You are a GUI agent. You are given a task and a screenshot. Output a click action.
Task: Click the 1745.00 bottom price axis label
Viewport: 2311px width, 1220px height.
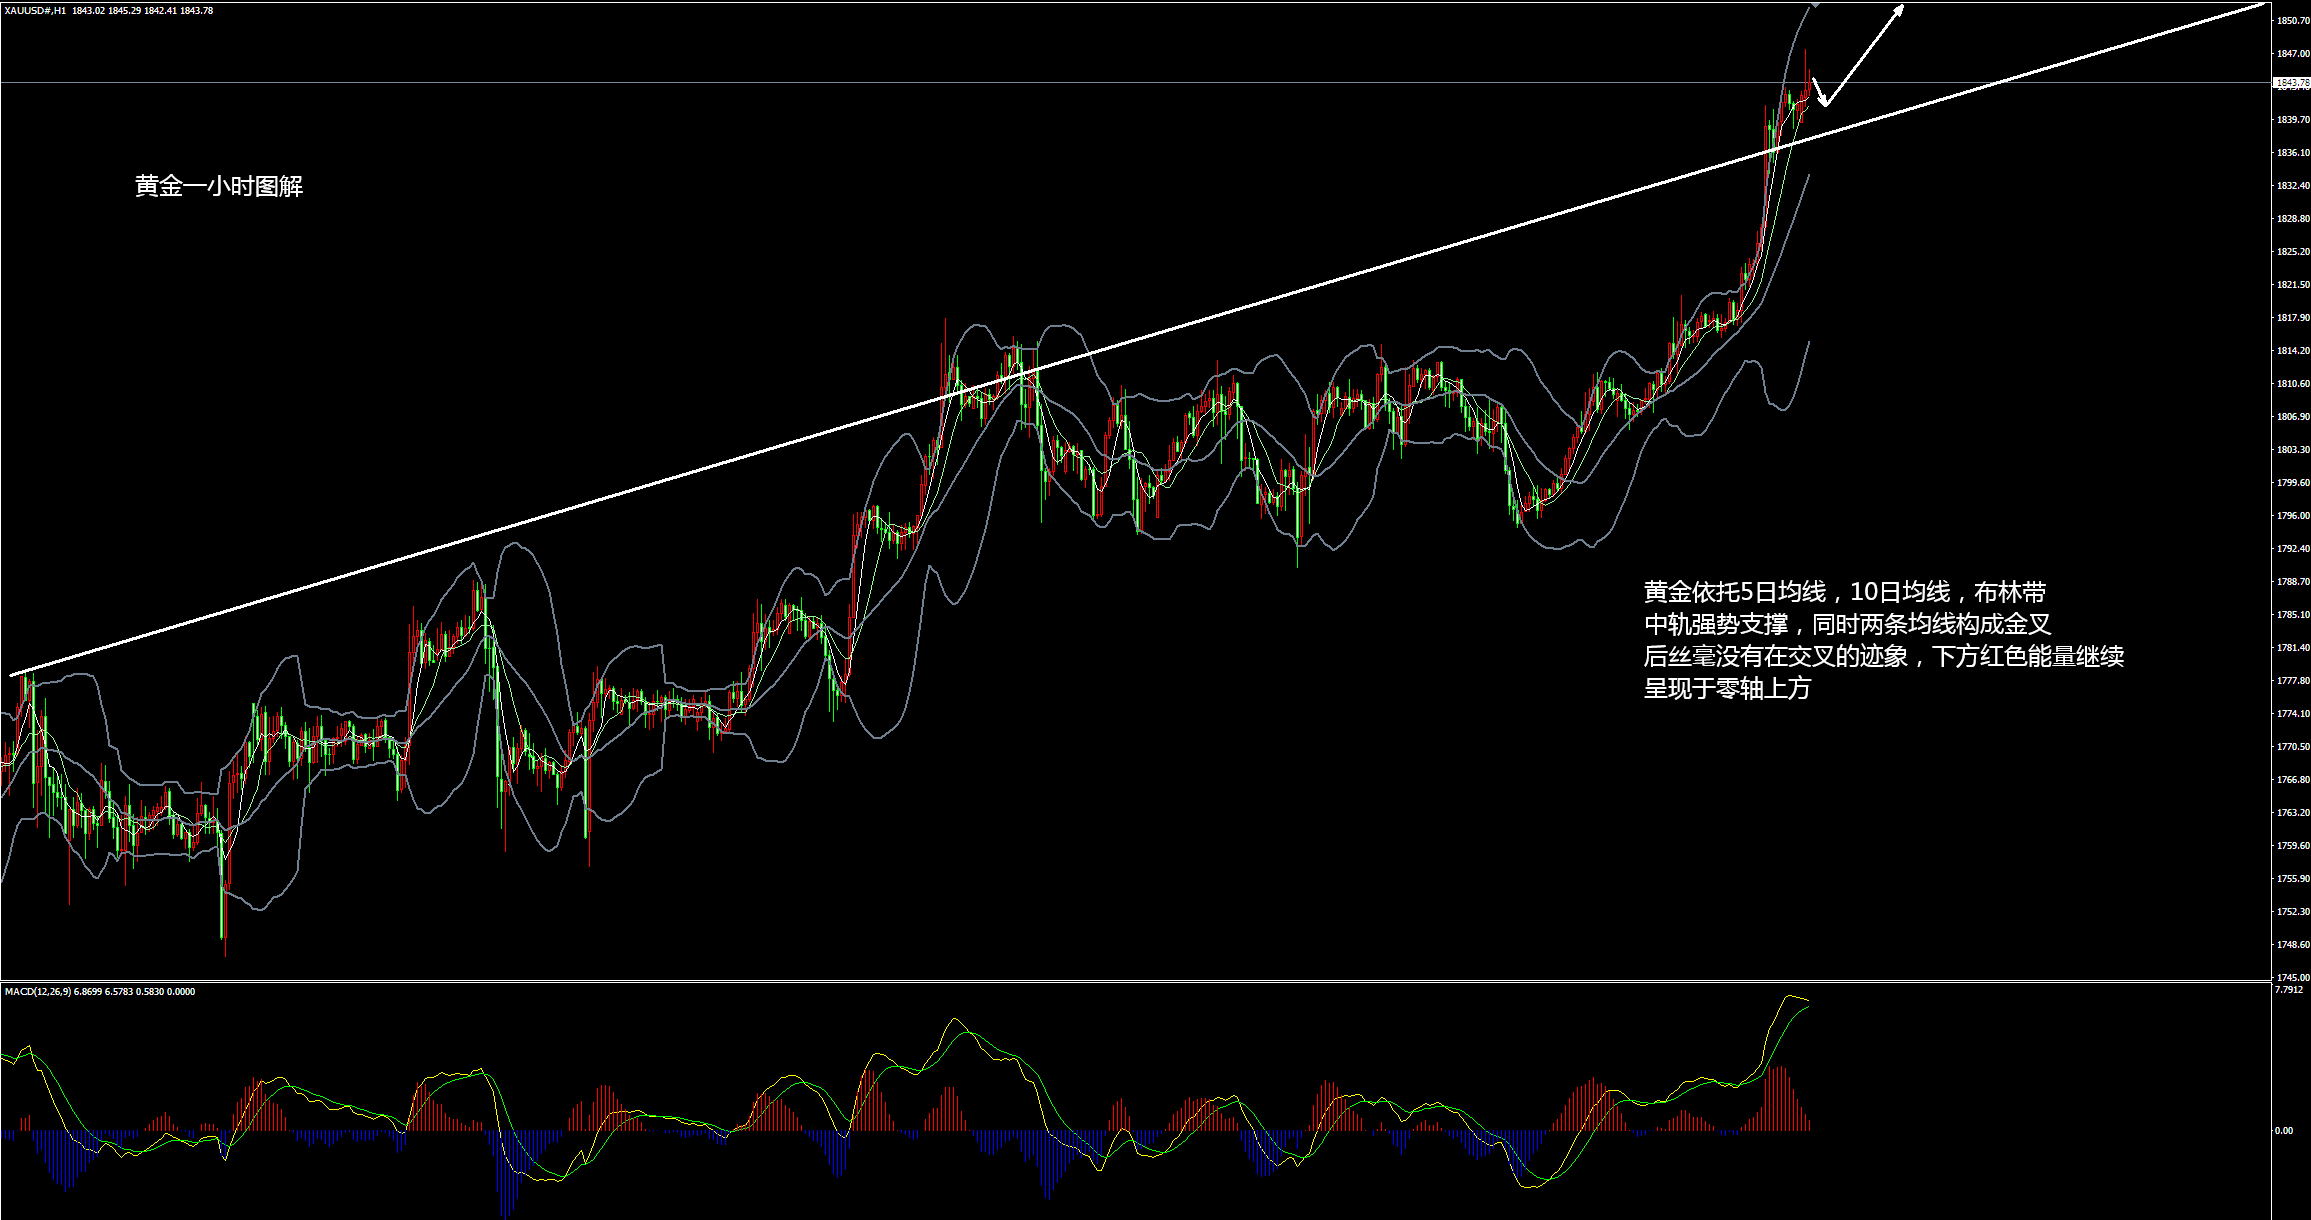2292,977
